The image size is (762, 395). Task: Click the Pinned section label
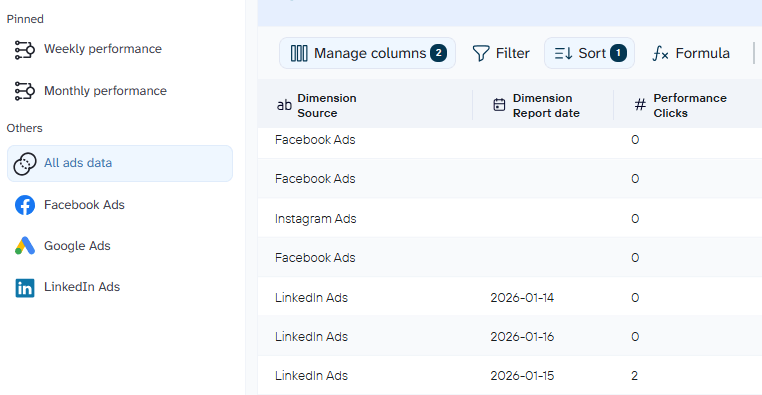25,19
